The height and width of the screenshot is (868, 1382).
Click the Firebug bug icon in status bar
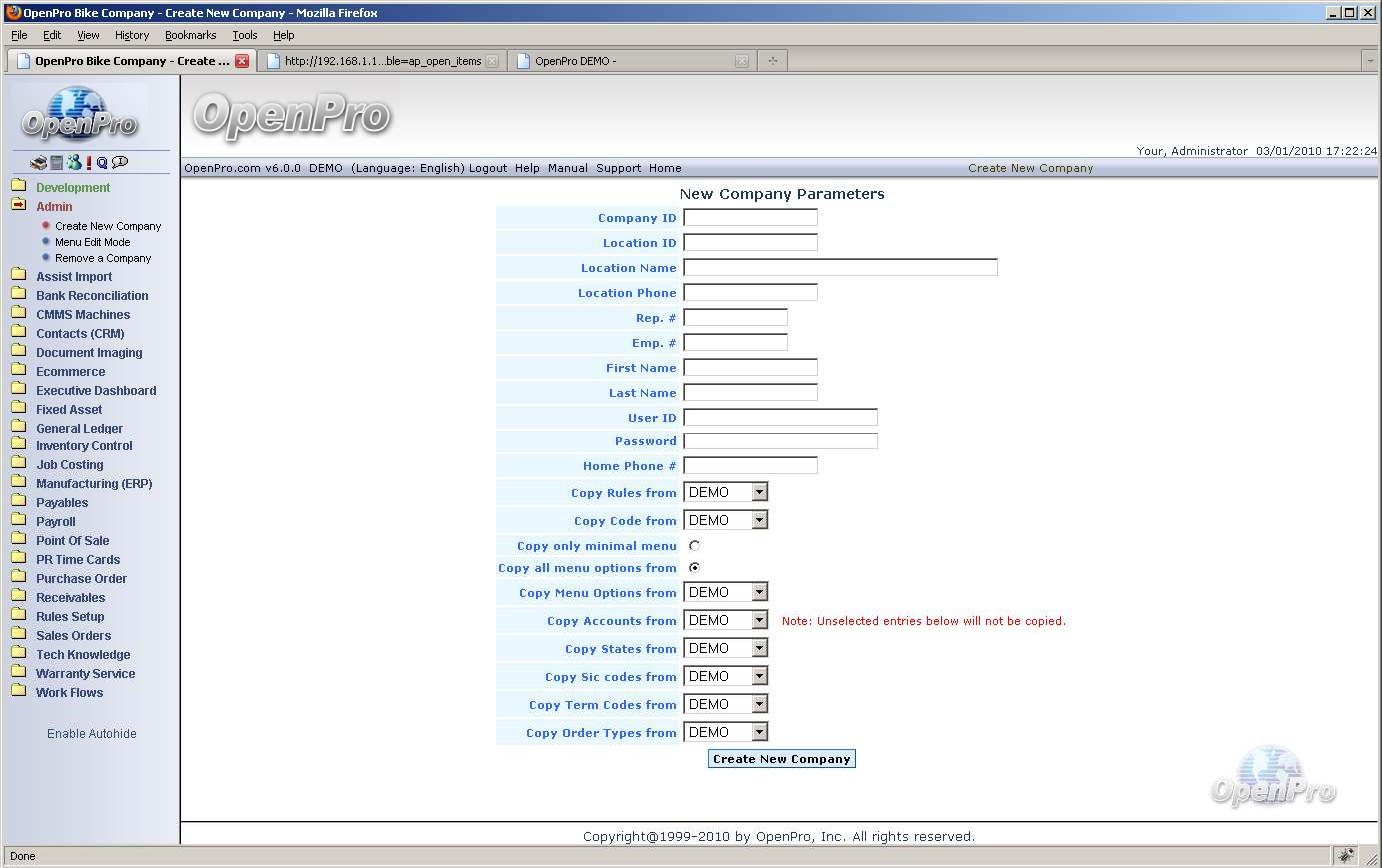click(1347, 856)
